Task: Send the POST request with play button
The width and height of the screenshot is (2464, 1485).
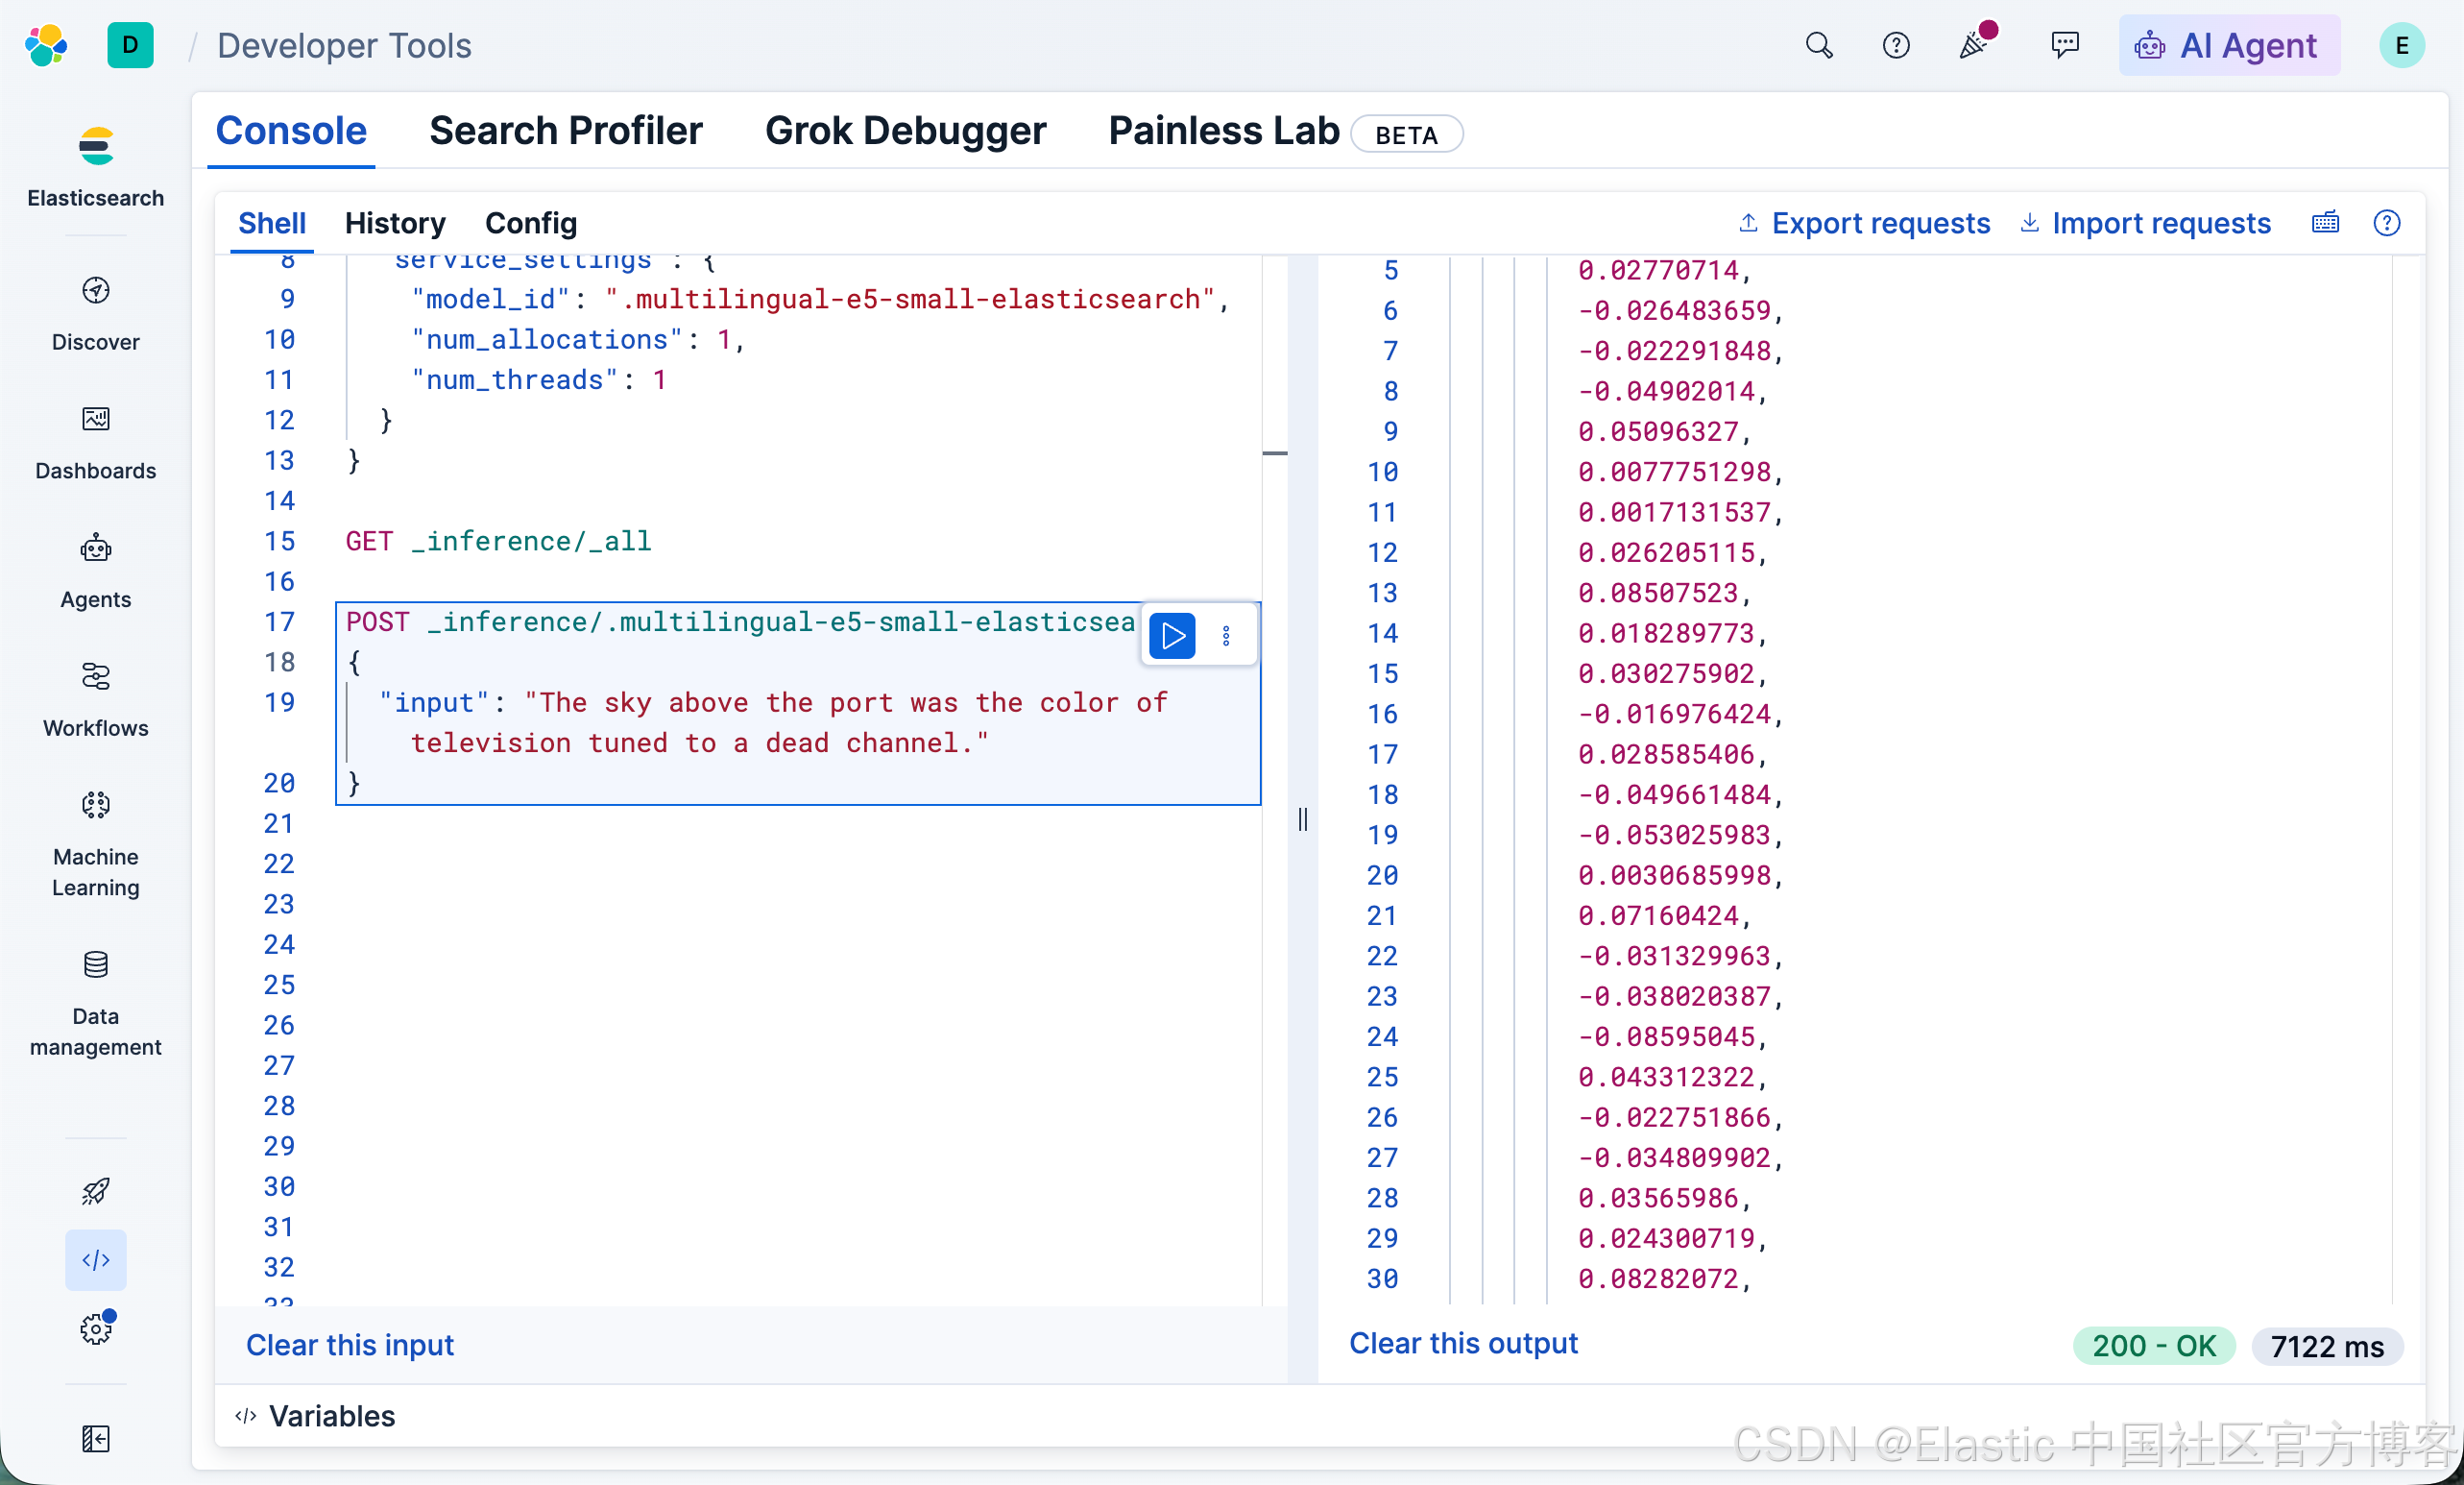Action: [x=1172, y=635]
